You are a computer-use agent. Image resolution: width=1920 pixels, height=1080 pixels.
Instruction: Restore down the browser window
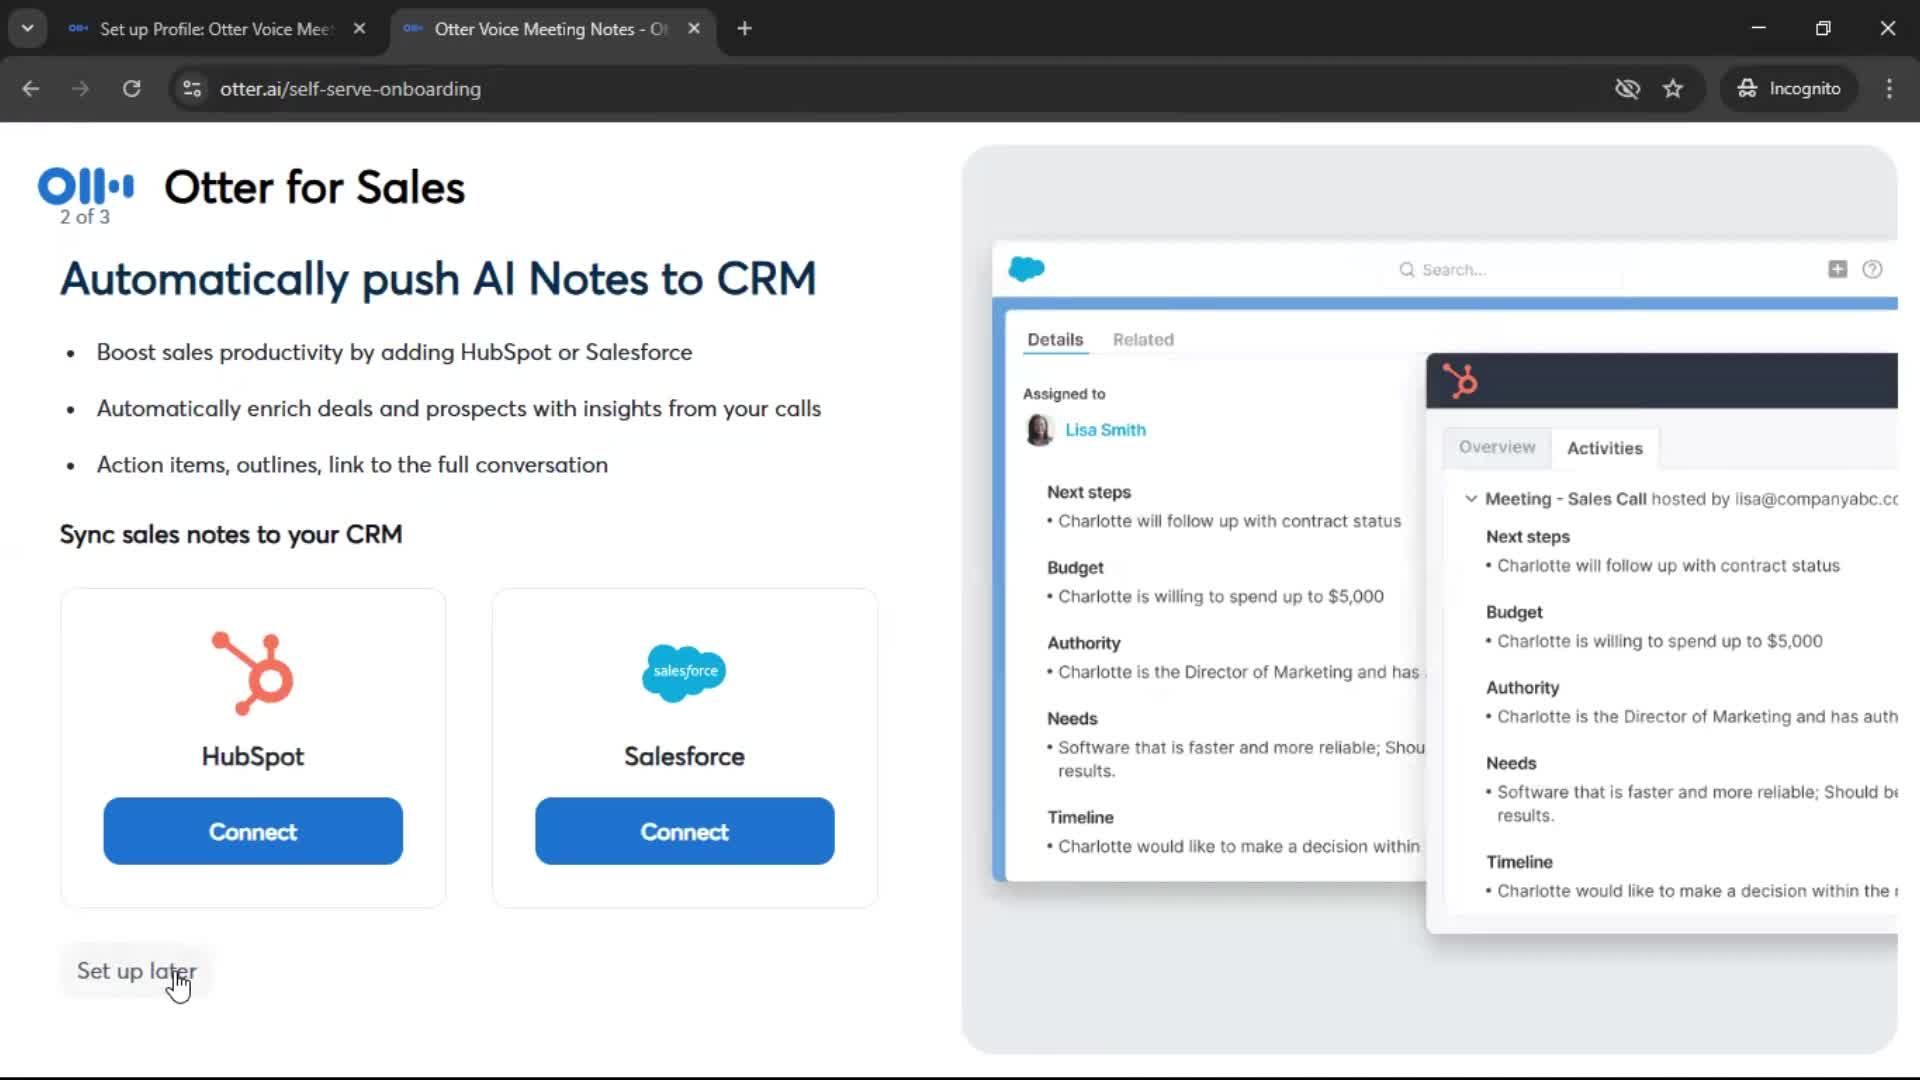pos(1823,28)
